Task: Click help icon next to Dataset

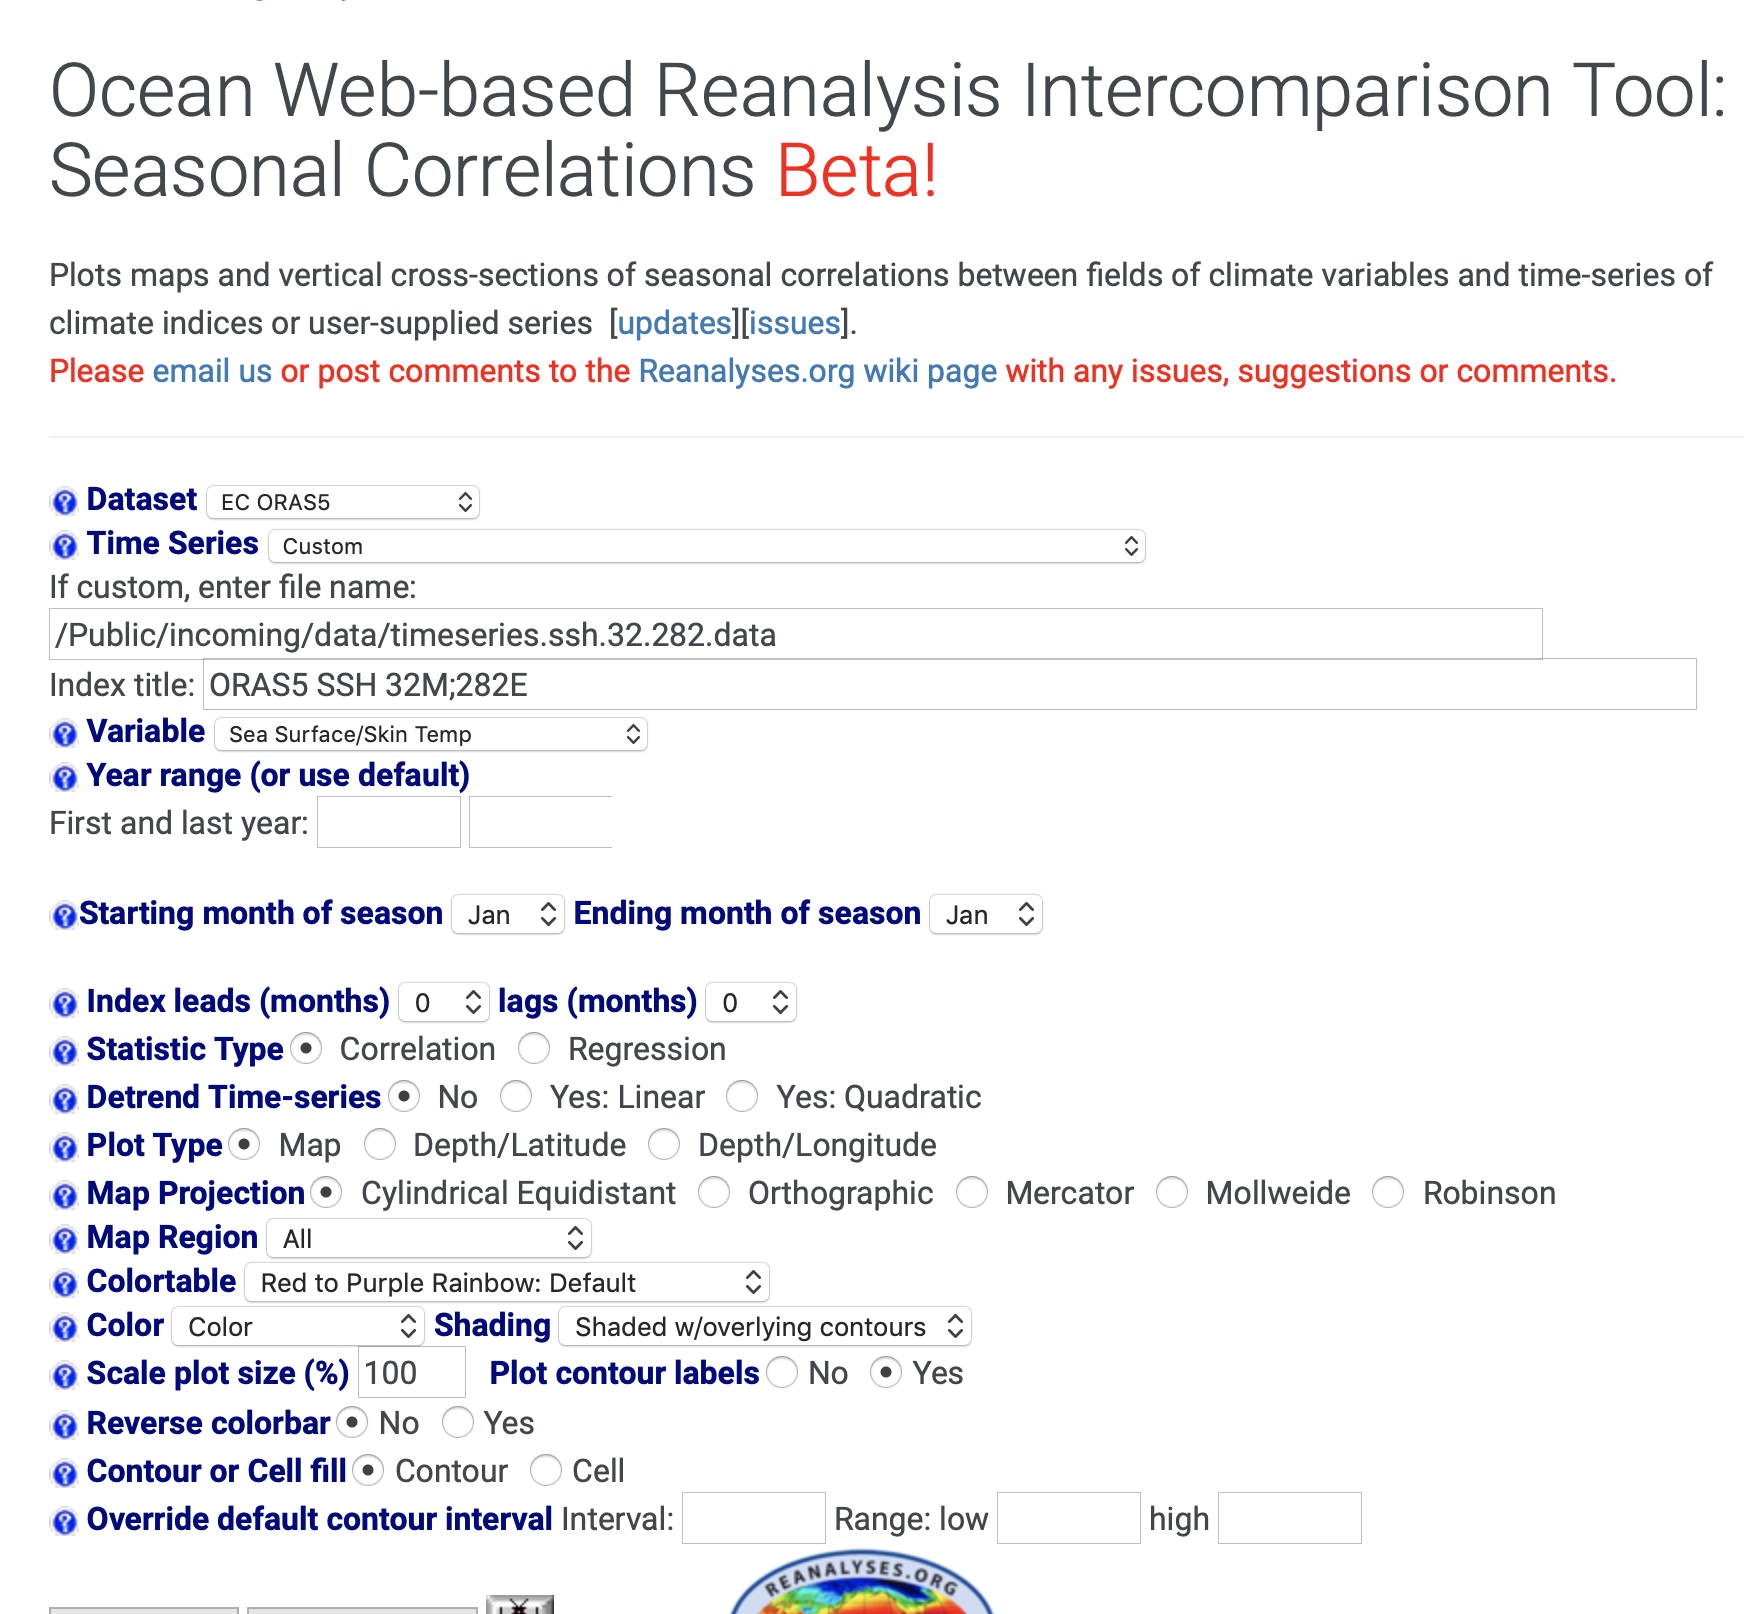Action: pyautogui.click(x=64, y=501)
